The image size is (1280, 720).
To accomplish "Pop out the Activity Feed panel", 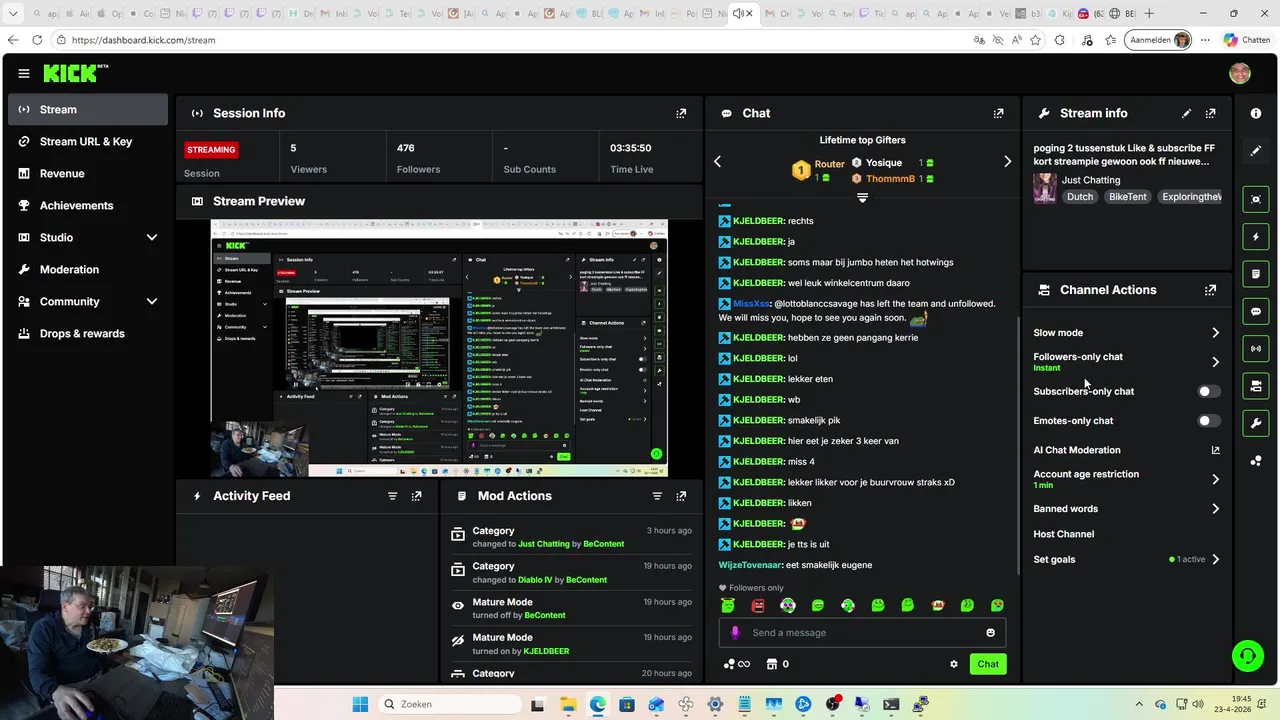I will [x=417, y=496].
